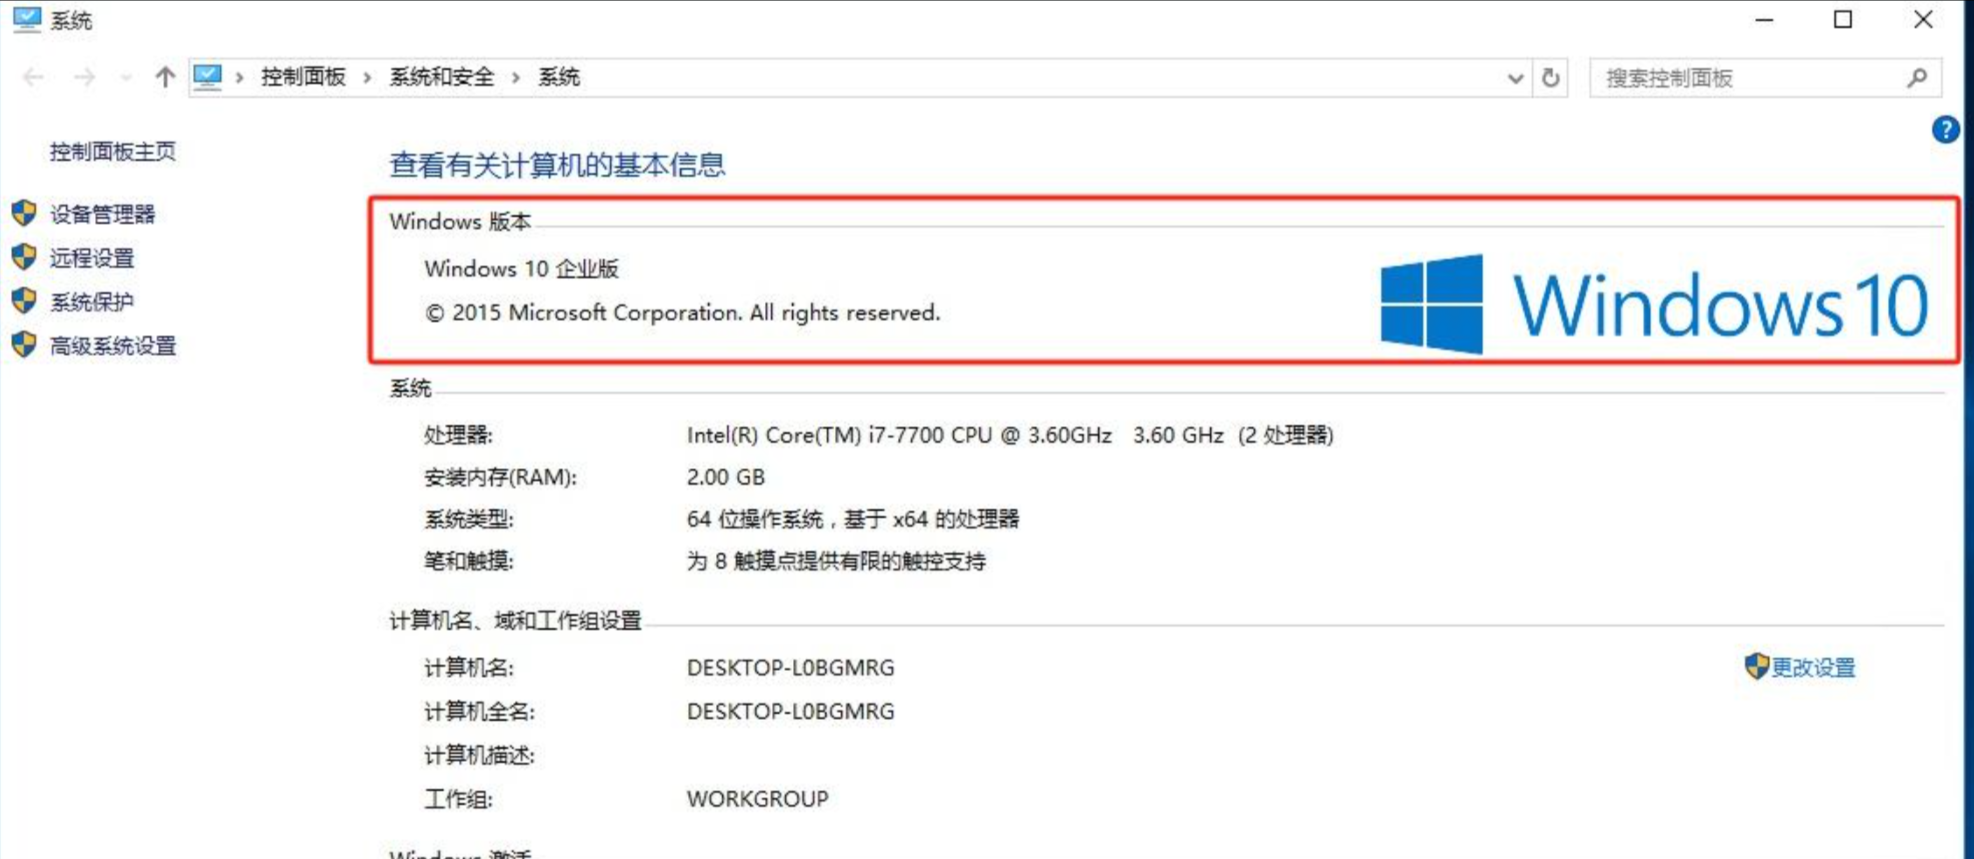This screenshot has height=859, width=1974.
Task: Open recent locations dropdown arrow
Action: point(125,77)
